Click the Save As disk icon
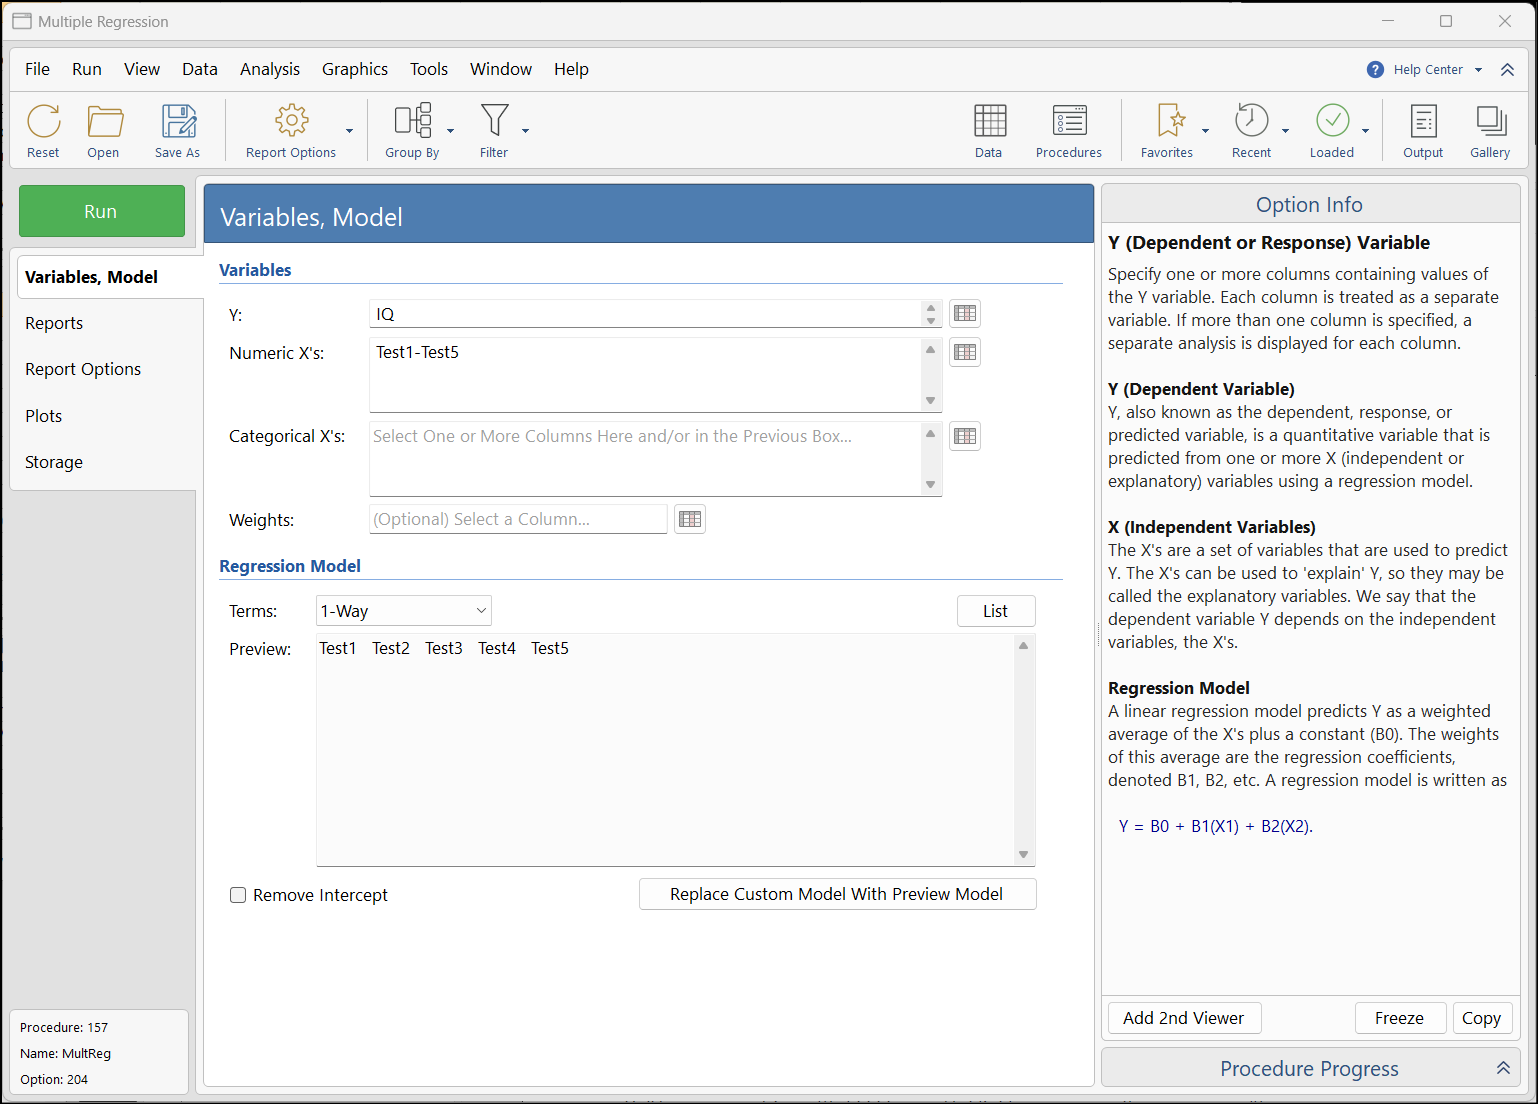1538x1104 pixels. click(178, 122)
